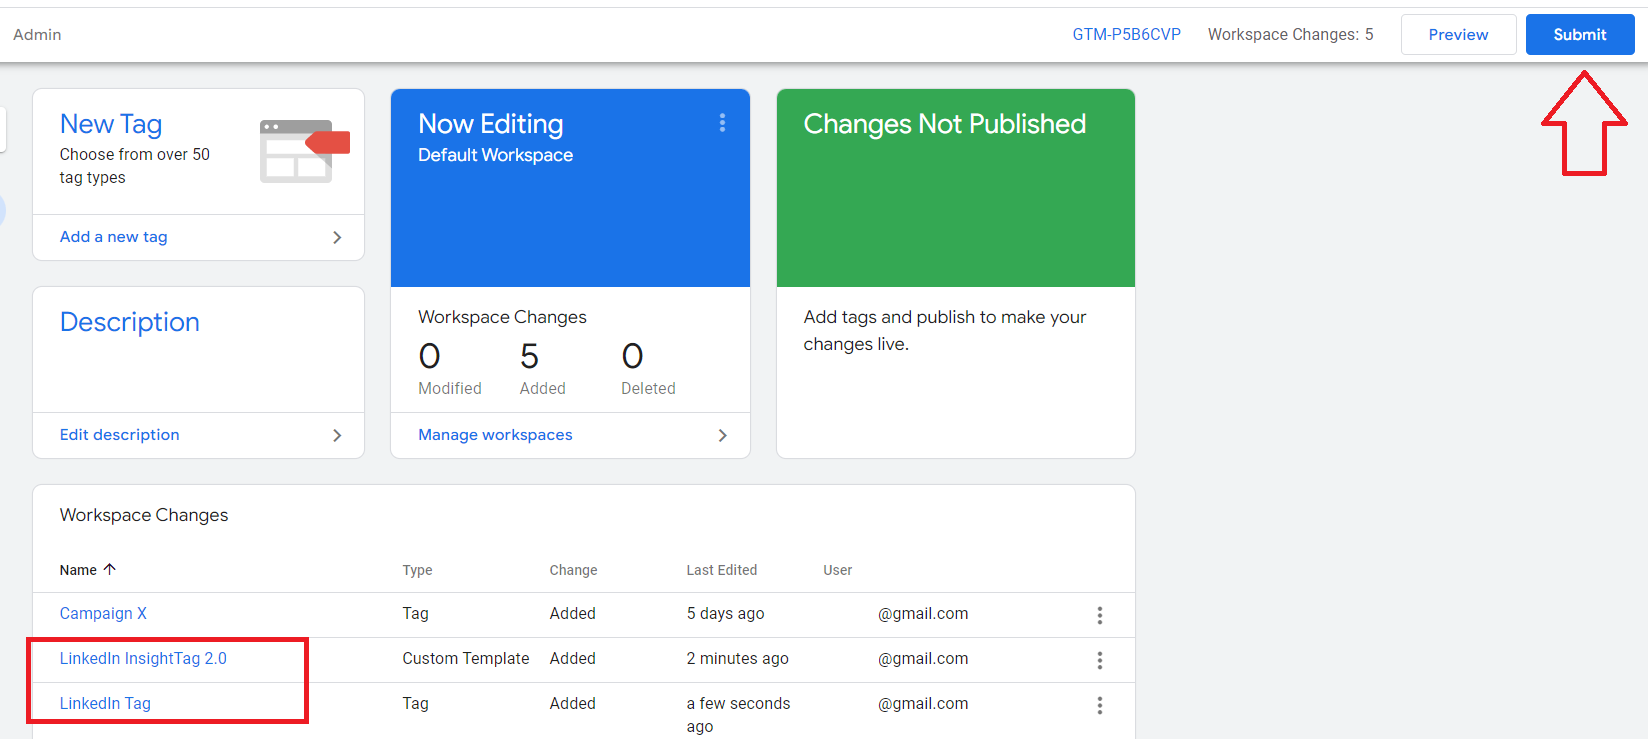Image resolution: width=1648 pixels, height=739 pixels.
Task: Click Workspace Changes: 5 in header
Action: pos(1290,34)
